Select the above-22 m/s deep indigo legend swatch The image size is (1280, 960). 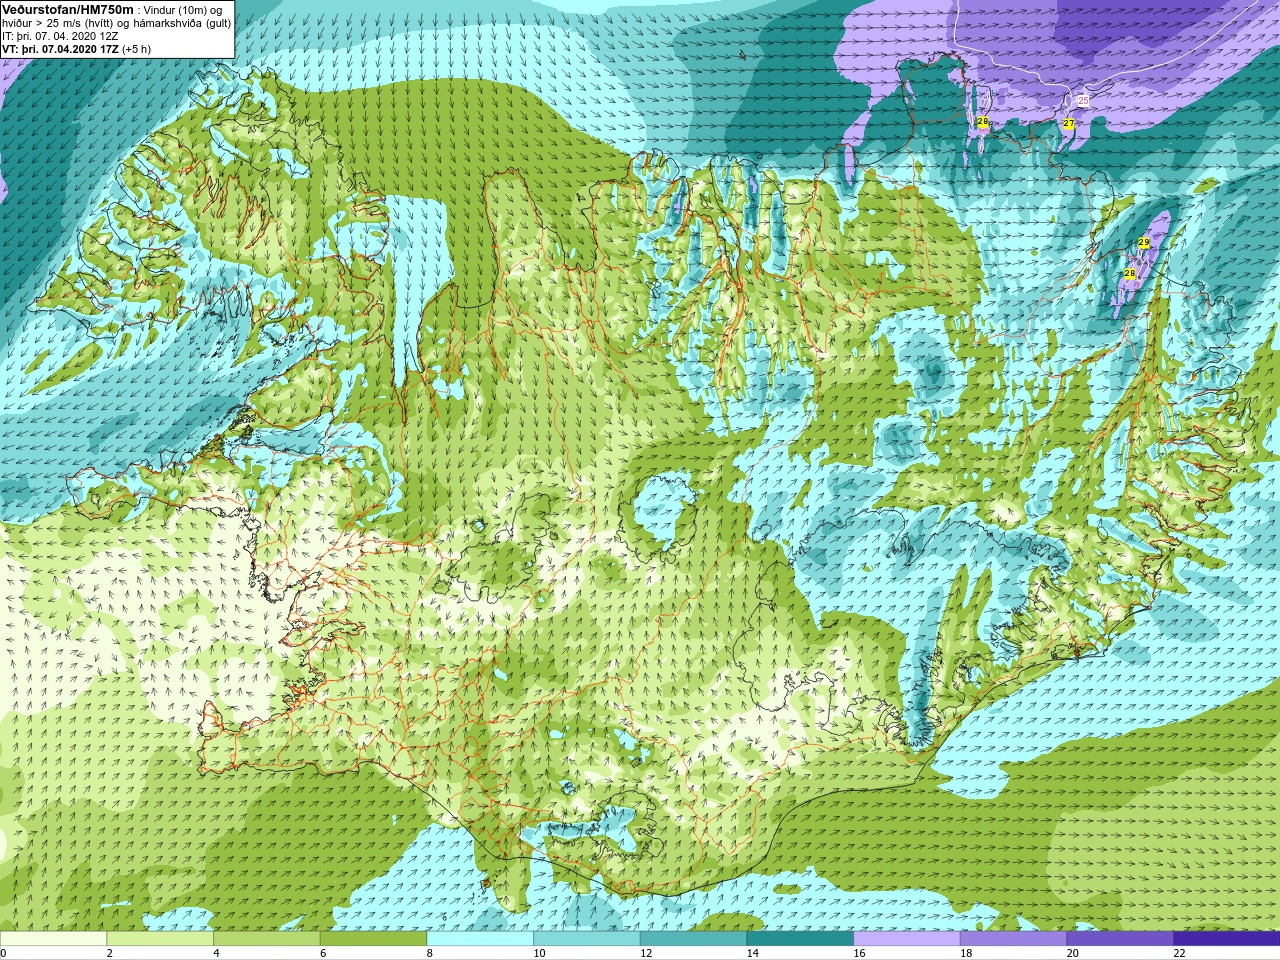1227,939
